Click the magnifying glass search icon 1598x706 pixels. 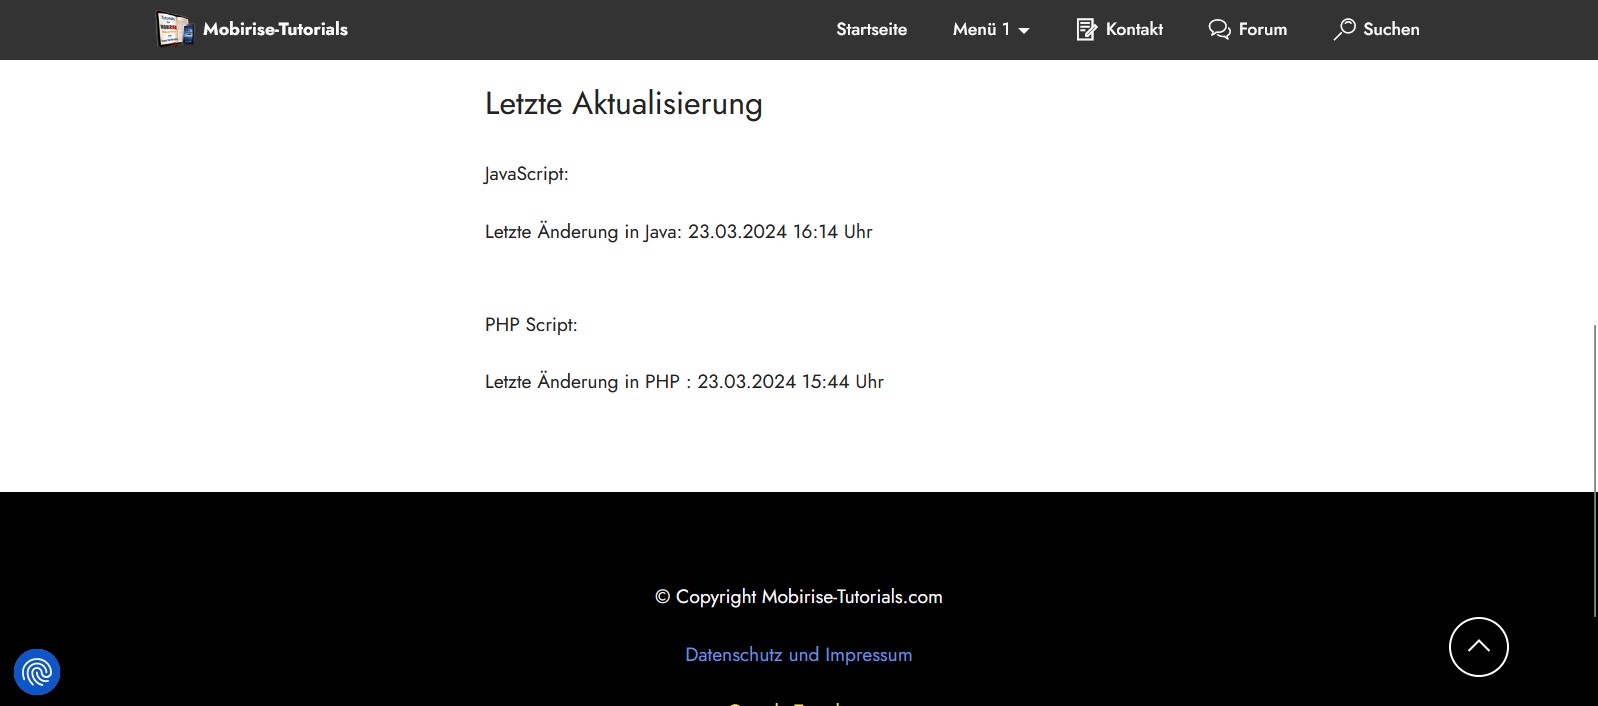pyautogui.click(x=1344, y=29)
